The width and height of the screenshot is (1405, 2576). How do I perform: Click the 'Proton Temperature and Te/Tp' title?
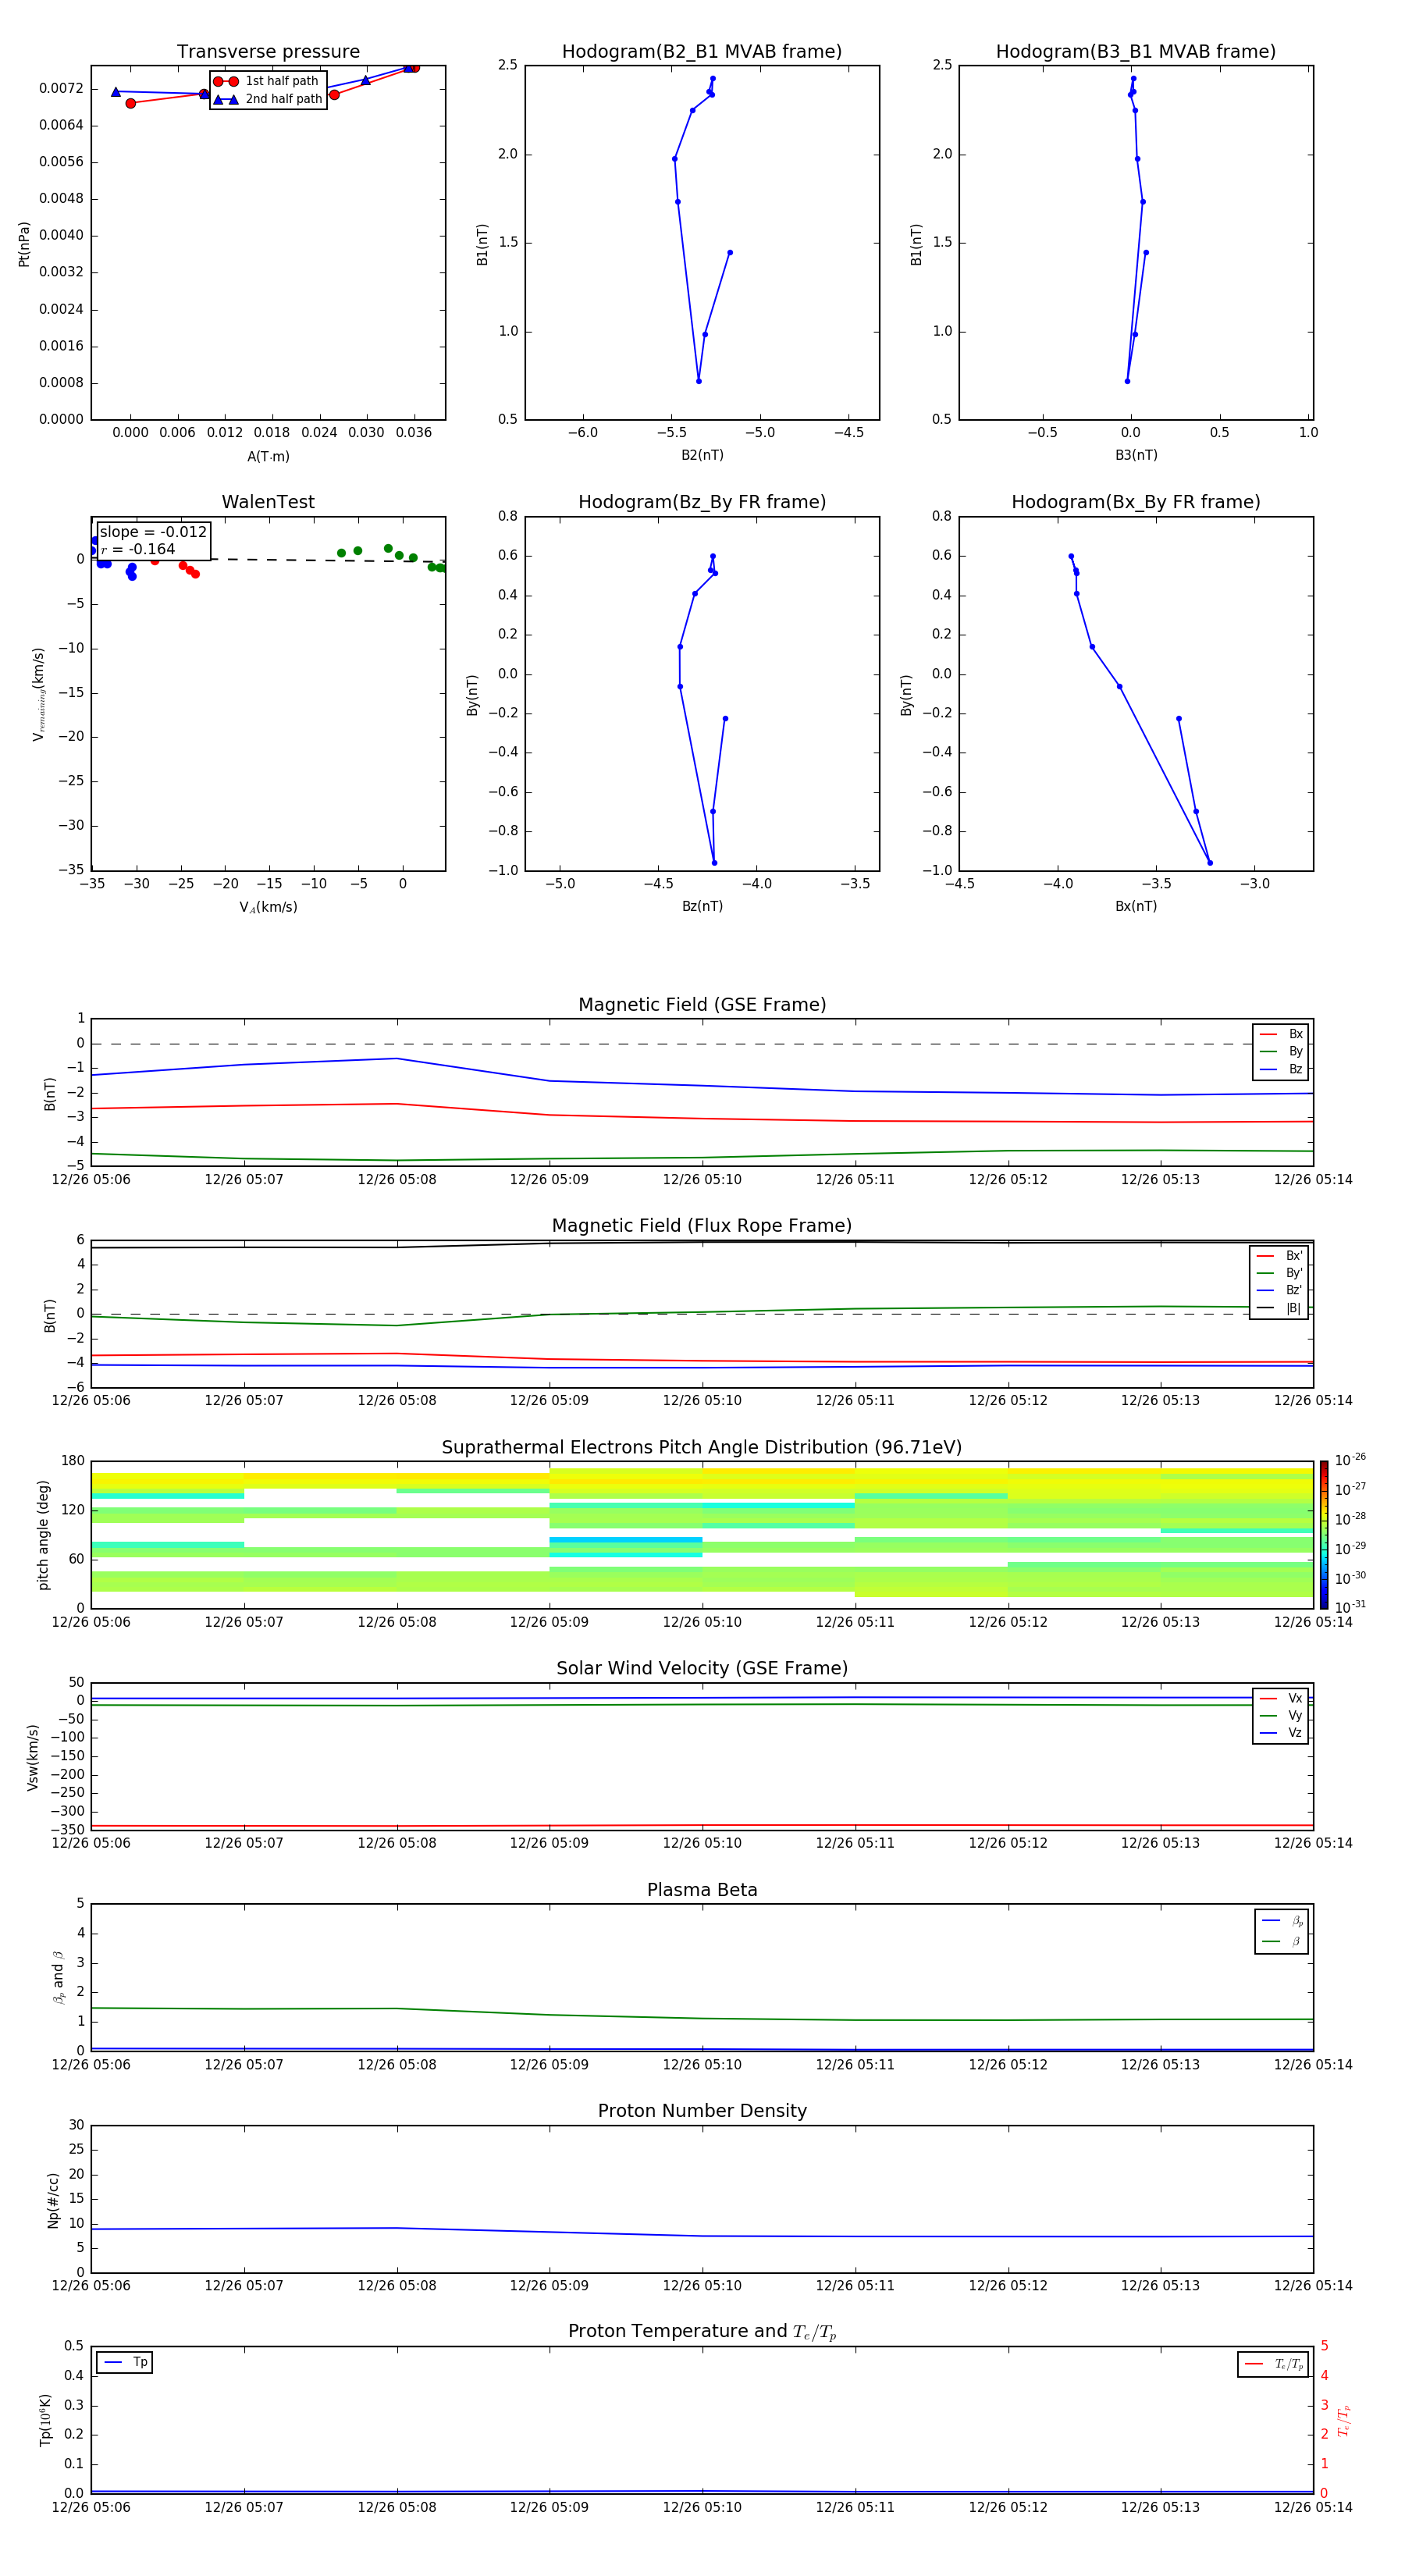tap(702, 2332)
